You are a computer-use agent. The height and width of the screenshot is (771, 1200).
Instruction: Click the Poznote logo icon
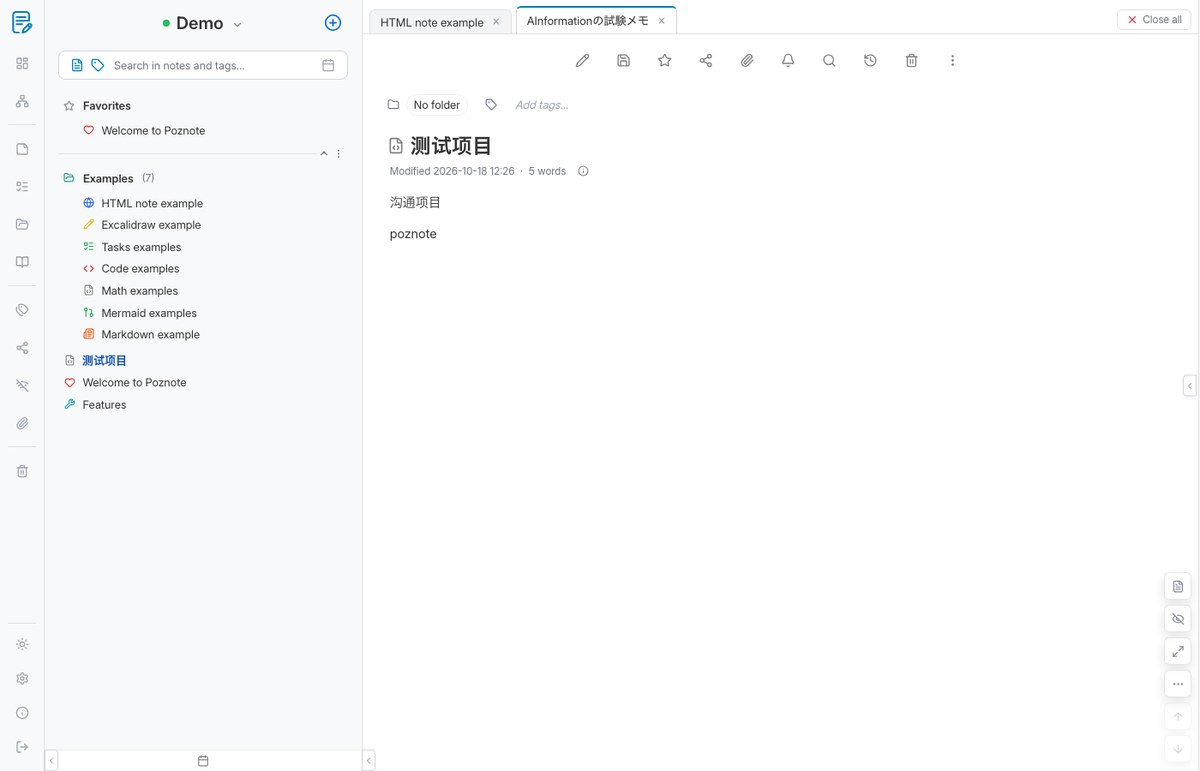coord(22,22)
